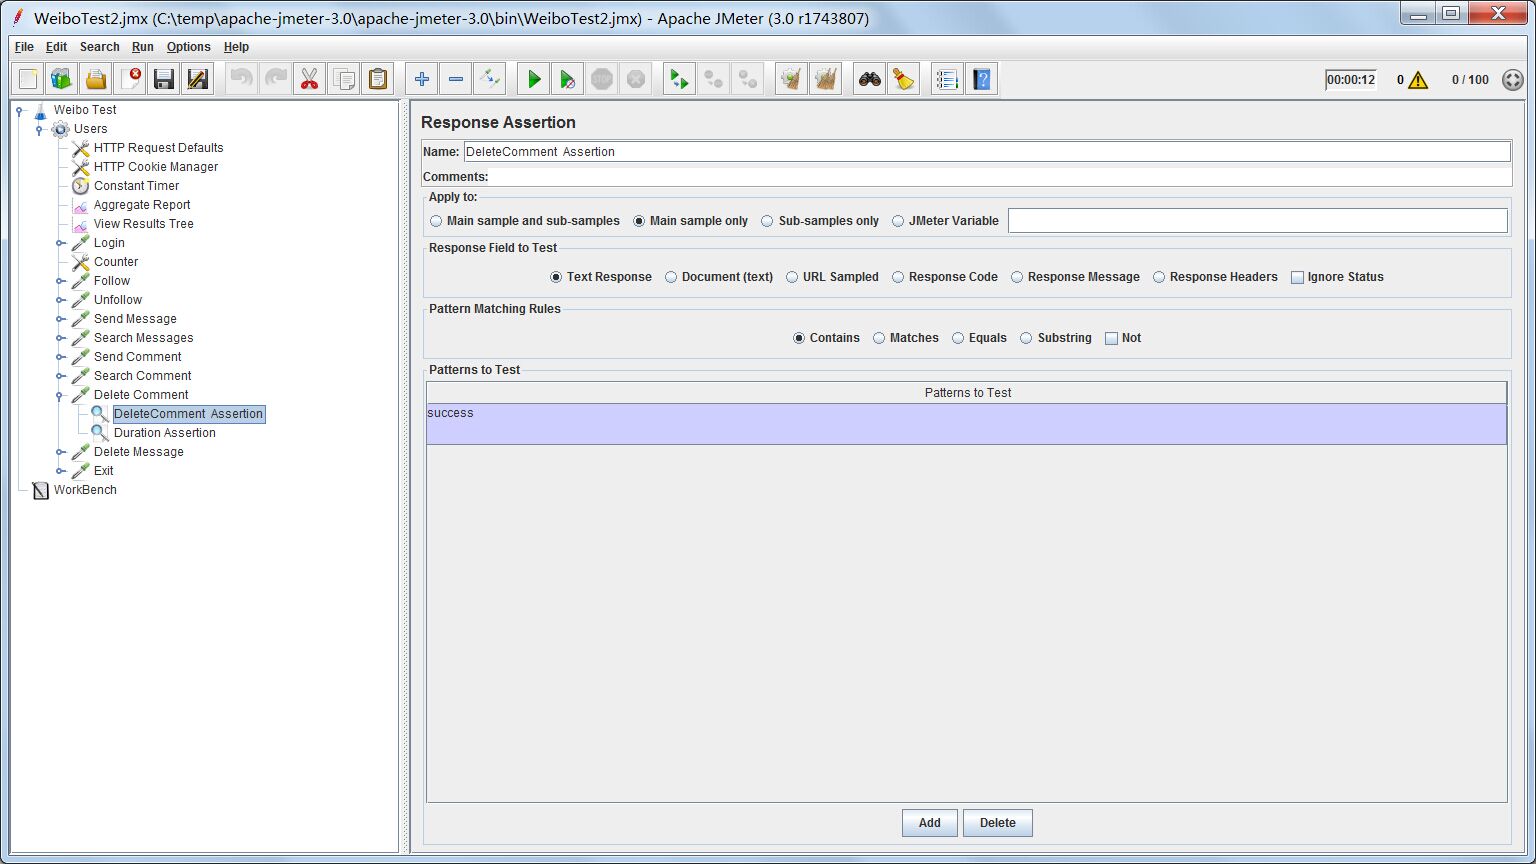The height and width of the screenshot is (864, 1536).
Task: Select JMeter Variable radio option
Action: click(945, 221)
